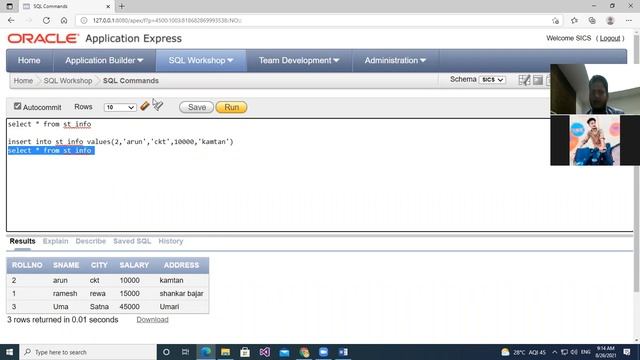Close the SQL Commands browser tab
Image resolution: width=640 pixels, height=360 pixels.
pyautogui.click(x=108, y=6)
